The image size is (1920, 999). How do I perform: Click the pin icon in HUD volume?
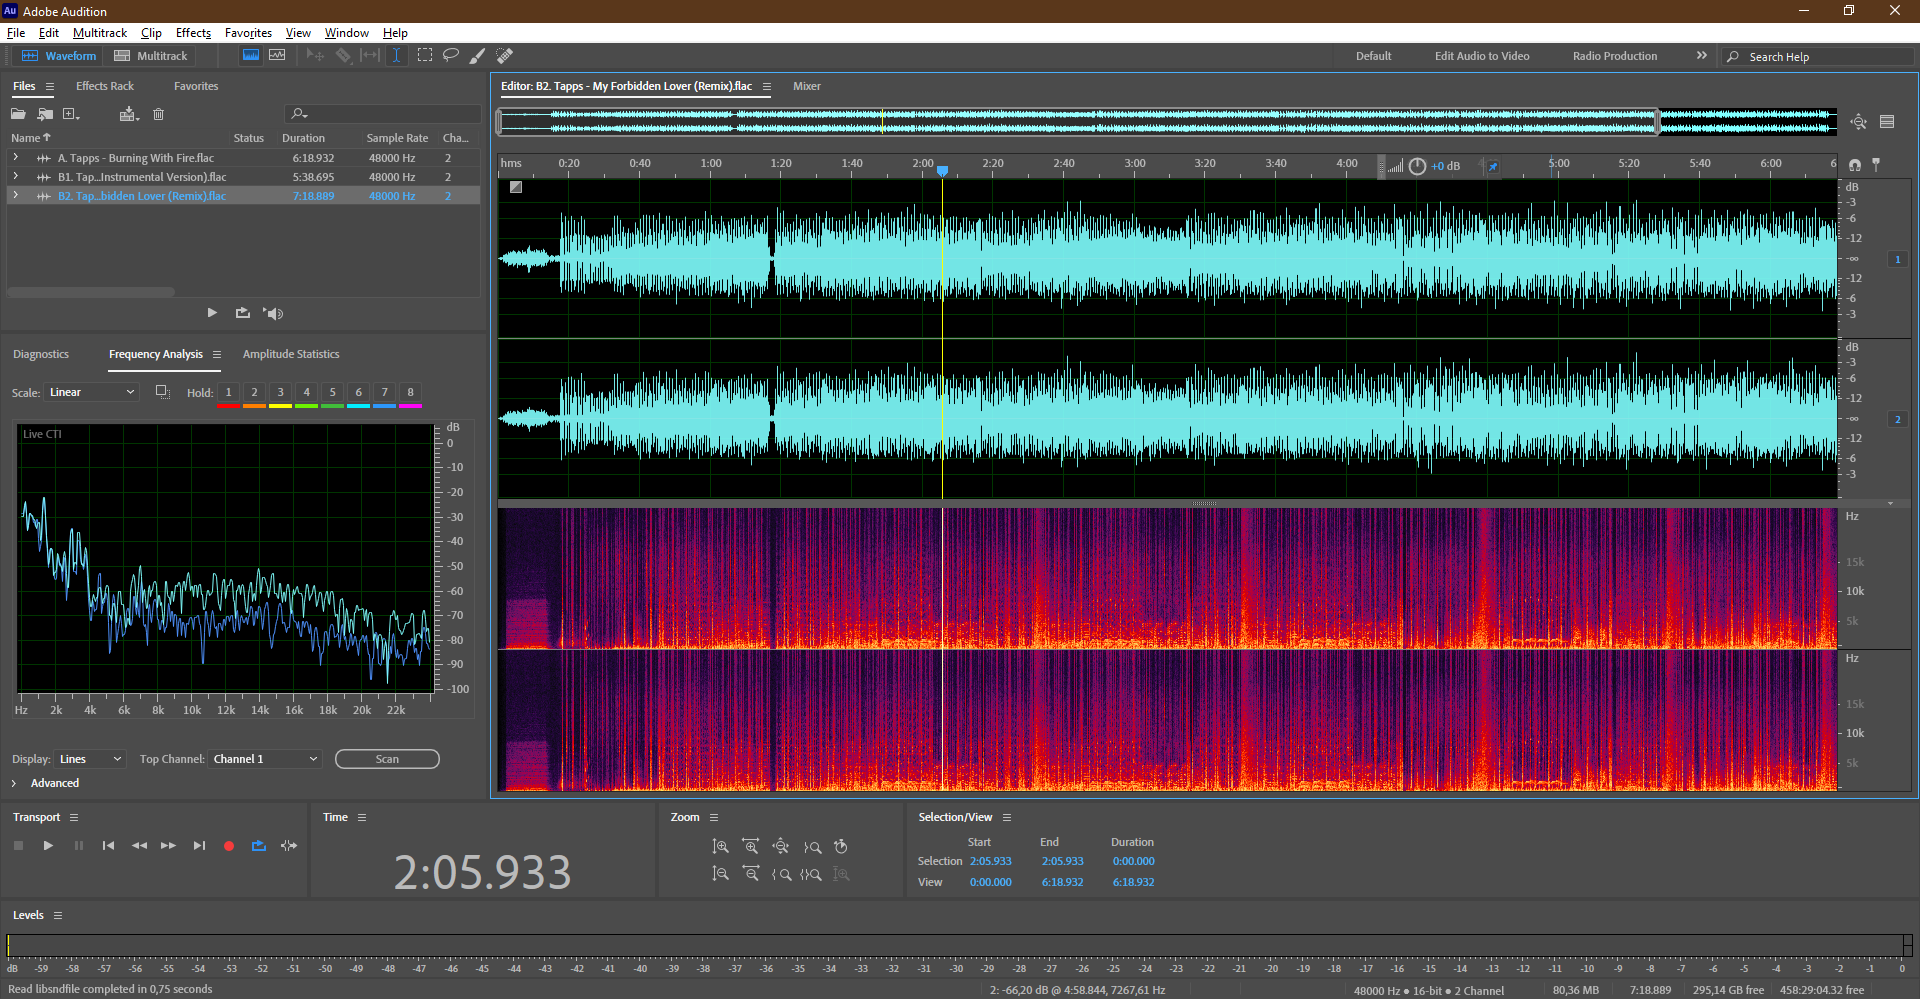(1493, 166)
